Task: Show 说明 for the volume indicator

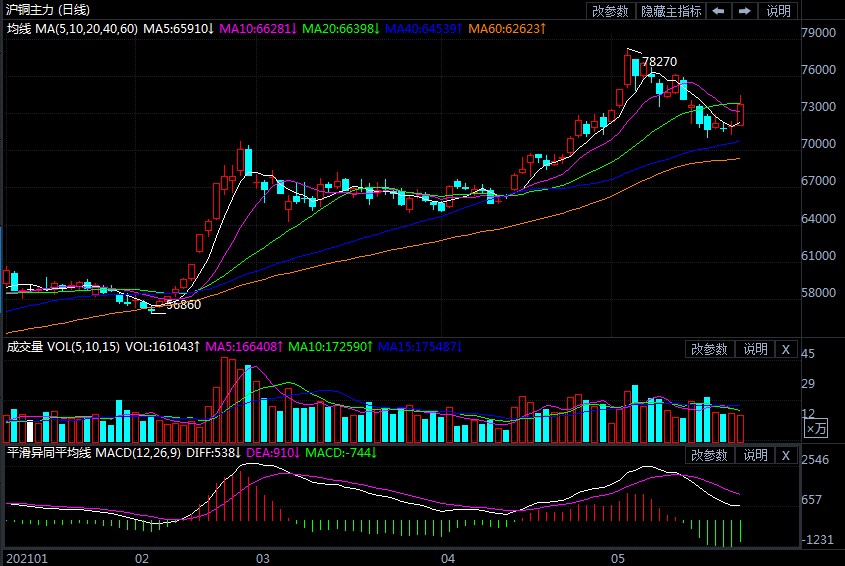Action: click(753, 349)
